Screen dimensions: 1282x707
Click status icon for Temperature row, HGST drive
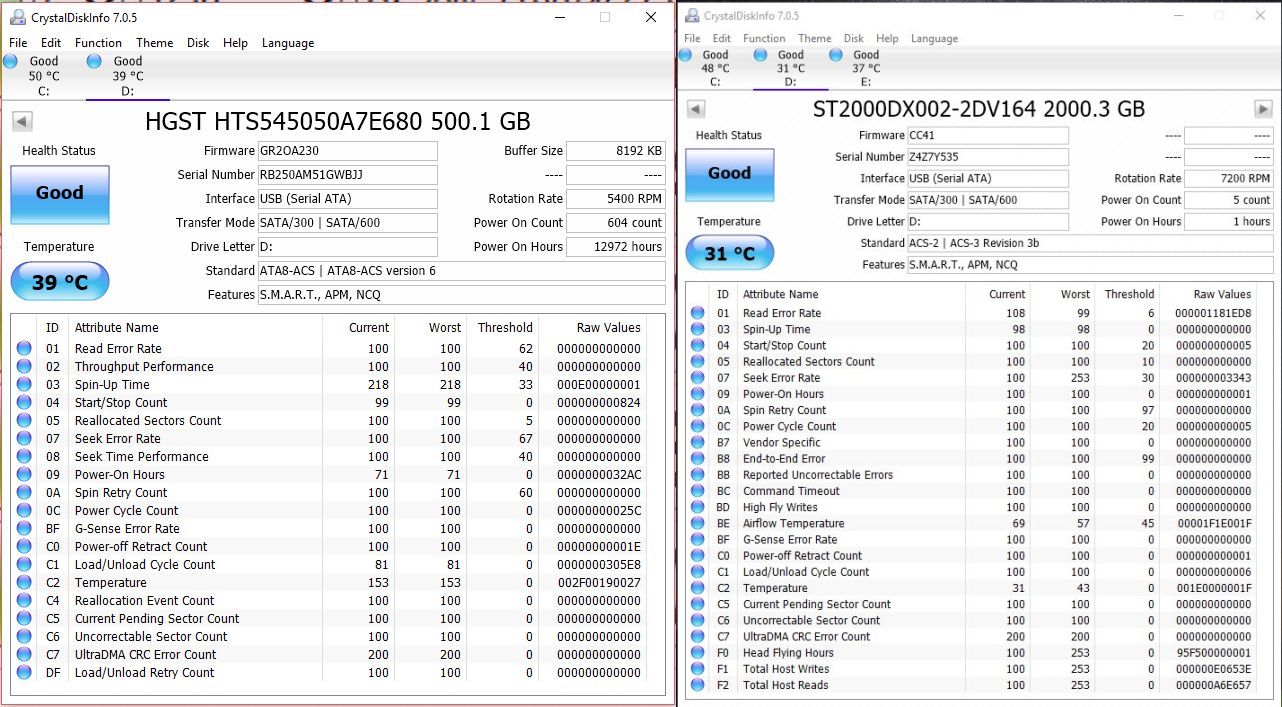click(x=24, y=582)
